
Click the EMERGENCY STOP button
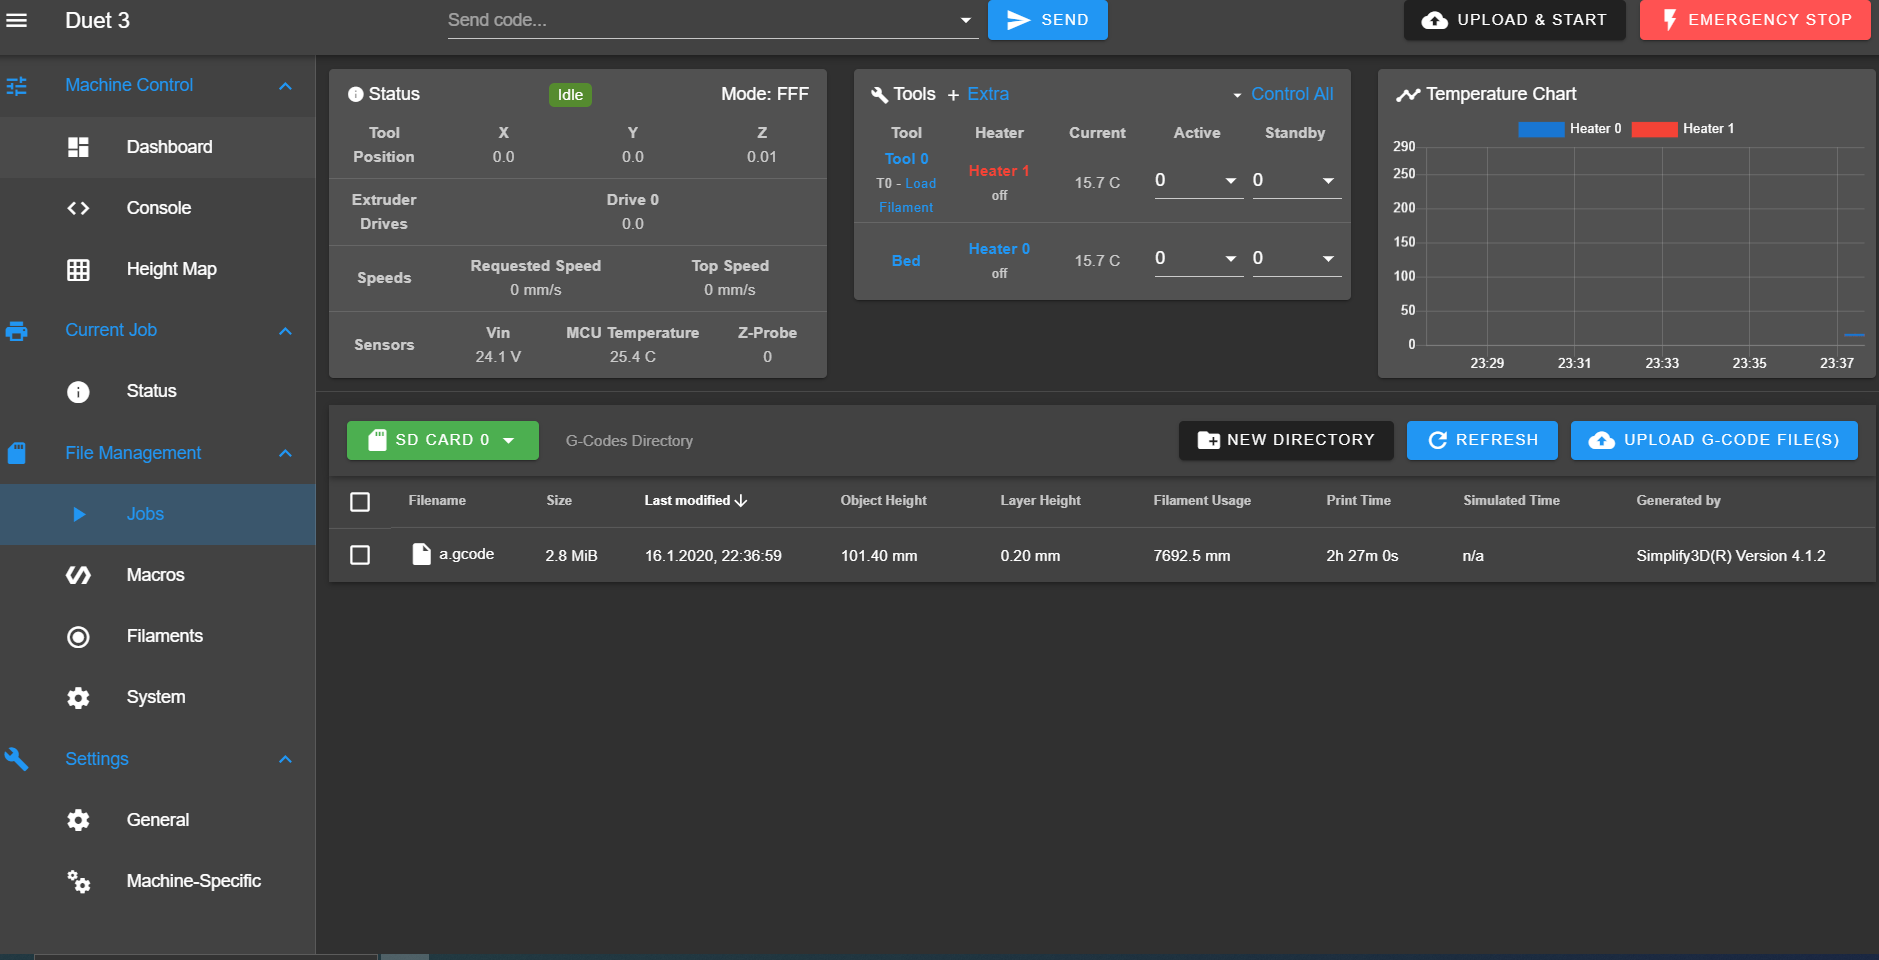click(x=1755, y=20)
